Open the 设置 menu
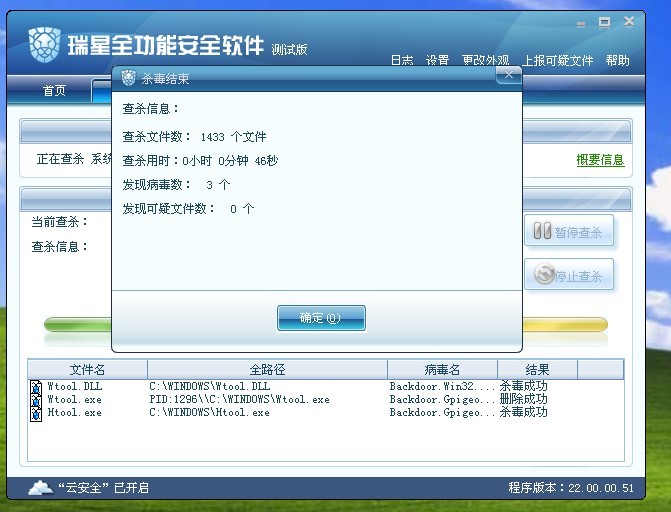 click(437, 60)
